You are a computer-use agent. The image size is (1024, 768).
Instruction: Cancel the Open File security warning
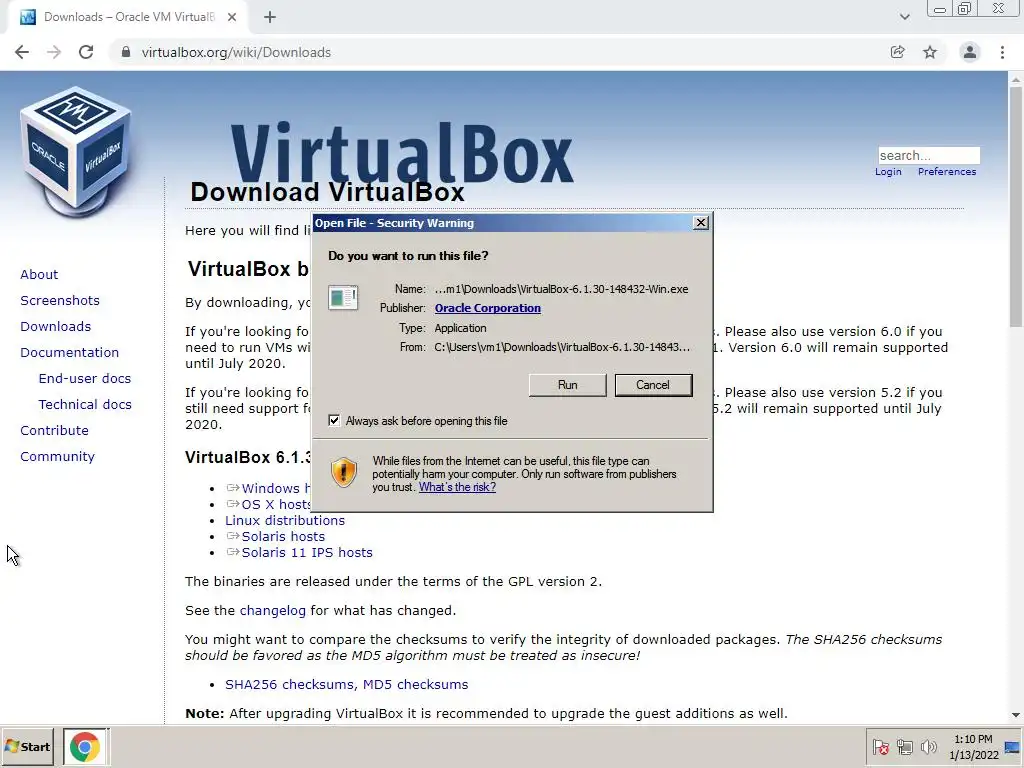click(x=653, y=385)
